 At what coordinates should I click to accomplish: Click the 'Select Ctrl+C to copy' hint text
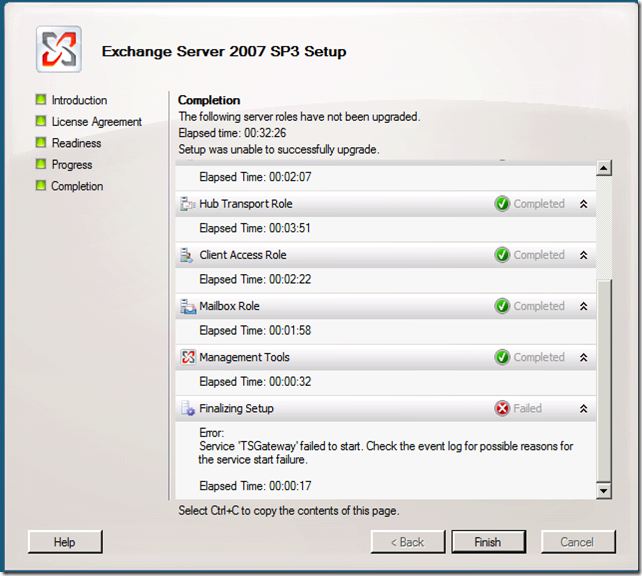[x=289, y=511]
